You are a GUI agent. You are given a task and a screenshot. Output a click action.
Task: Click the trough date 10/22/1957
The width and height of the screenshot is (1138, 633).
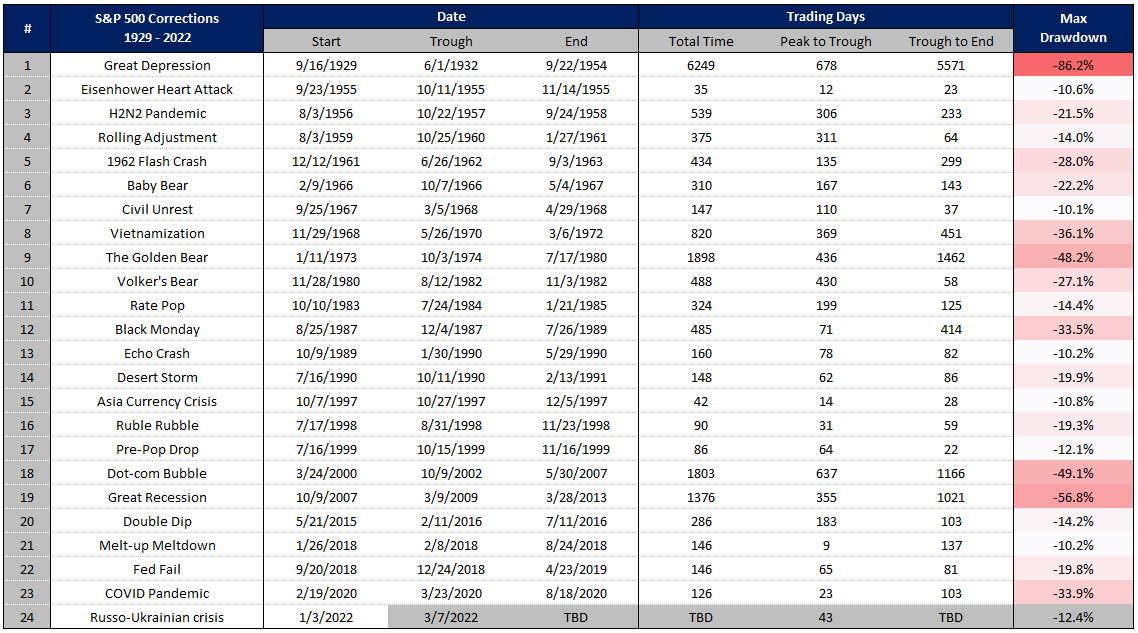451,113
